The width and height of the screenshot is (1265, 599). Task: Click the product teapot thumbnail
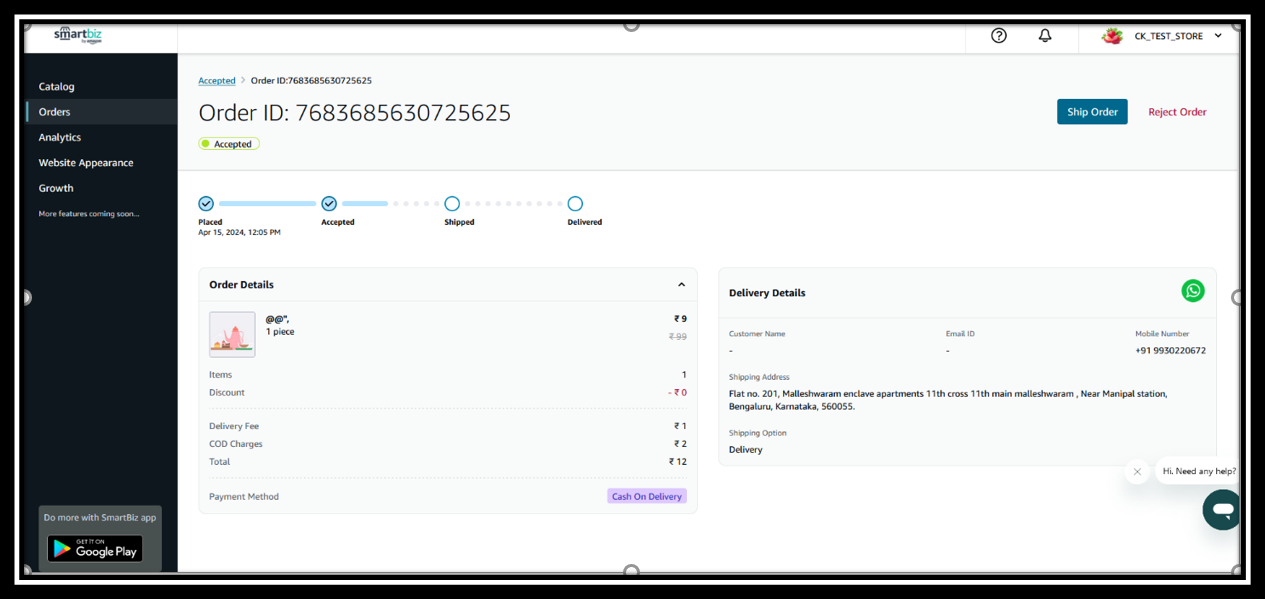pyautogui.click(x=232, y=334)
